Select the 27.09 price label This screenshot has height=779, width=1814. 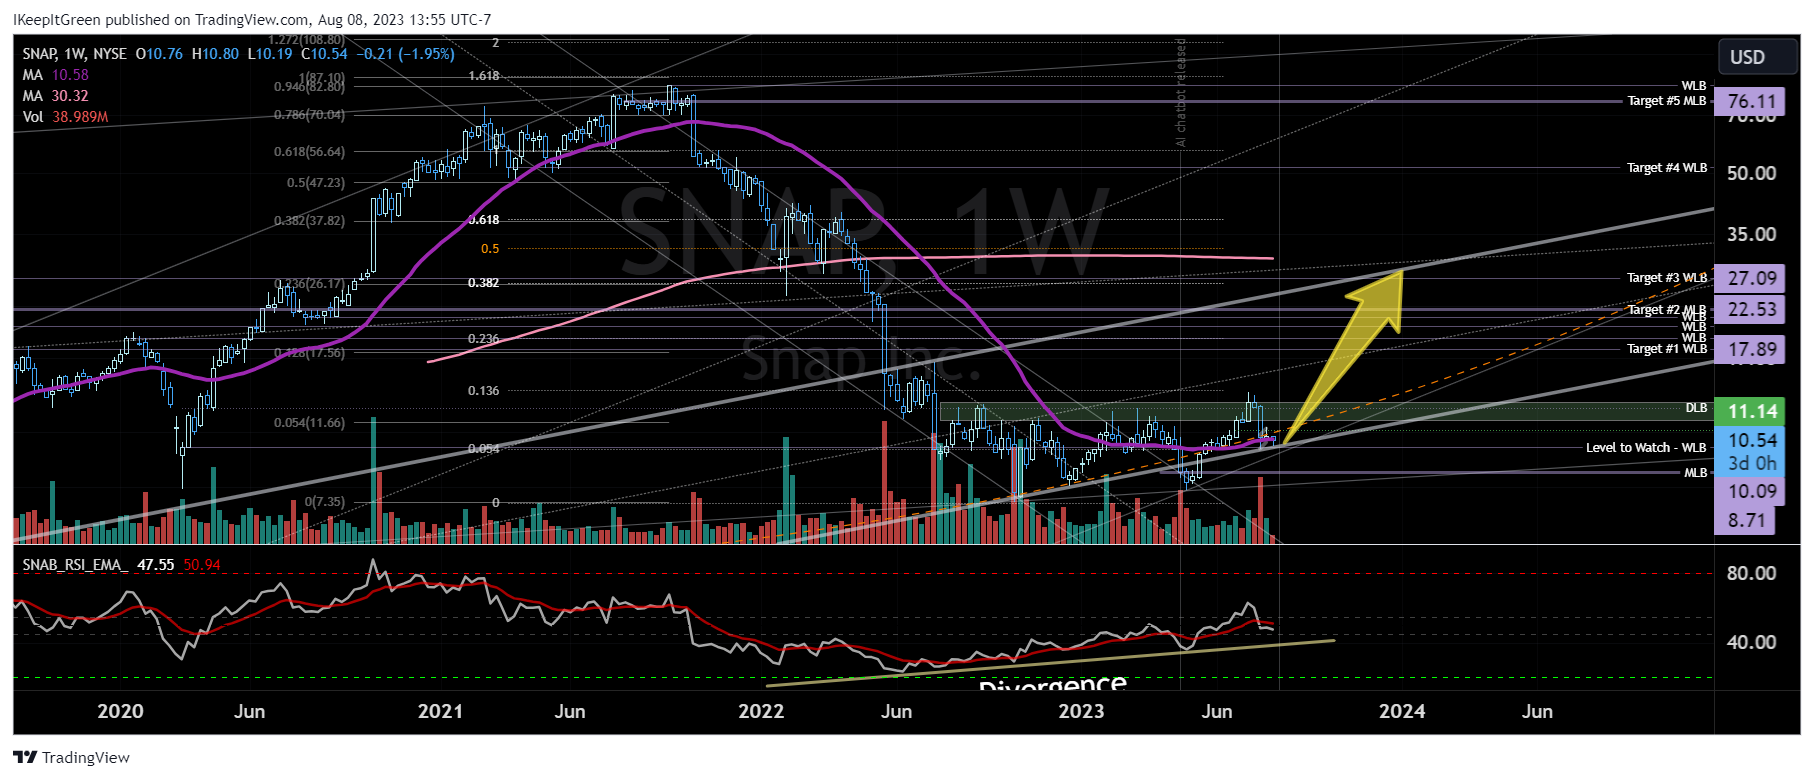(1751, 278)
